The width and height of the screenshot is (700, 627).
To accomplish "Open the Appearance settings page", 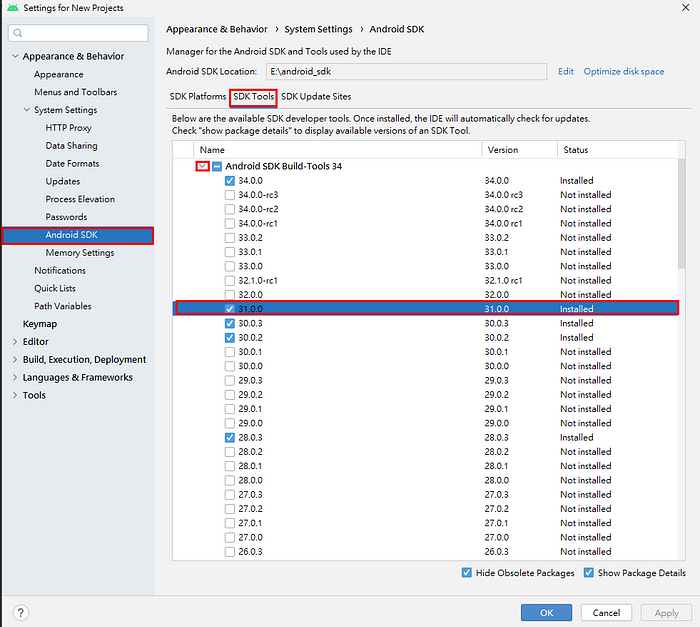I will pos(58,74).
